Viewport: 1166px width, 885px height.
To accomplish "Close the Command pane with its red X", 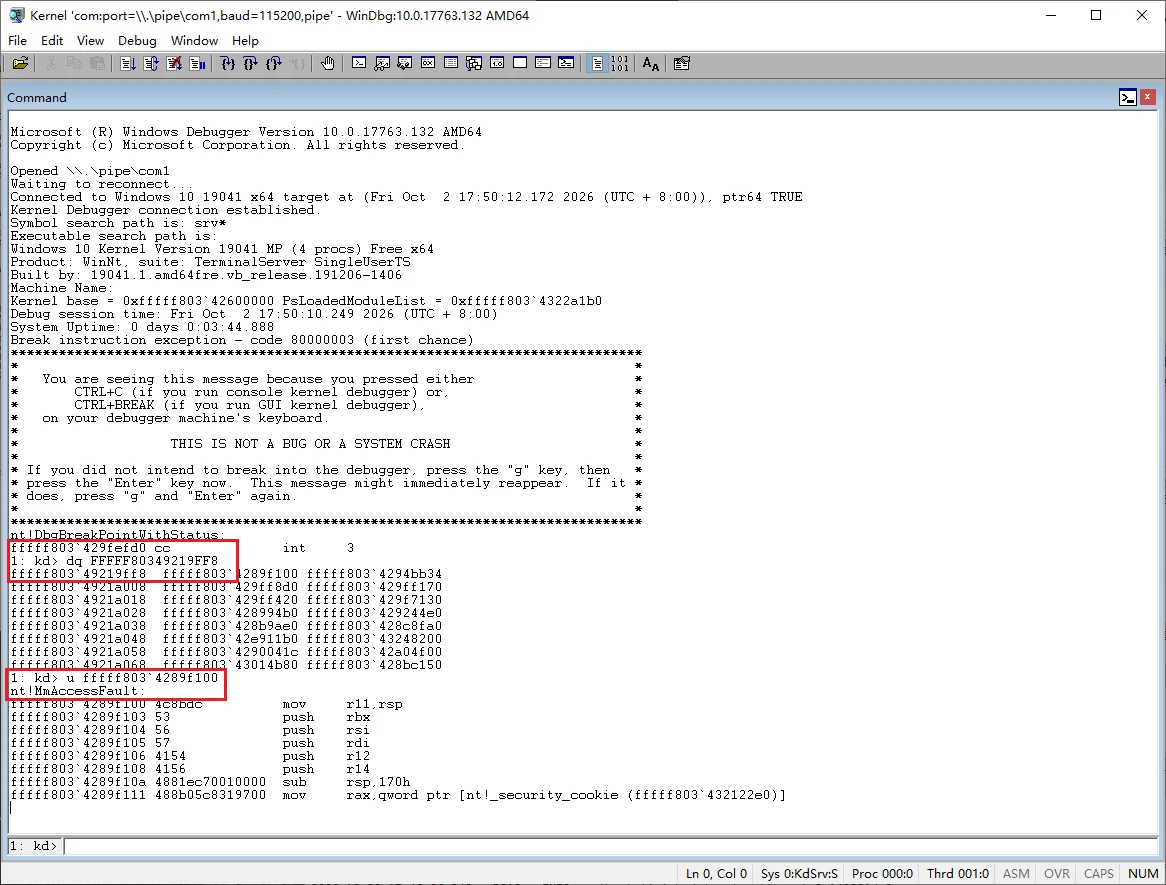I will [1147, 97].
